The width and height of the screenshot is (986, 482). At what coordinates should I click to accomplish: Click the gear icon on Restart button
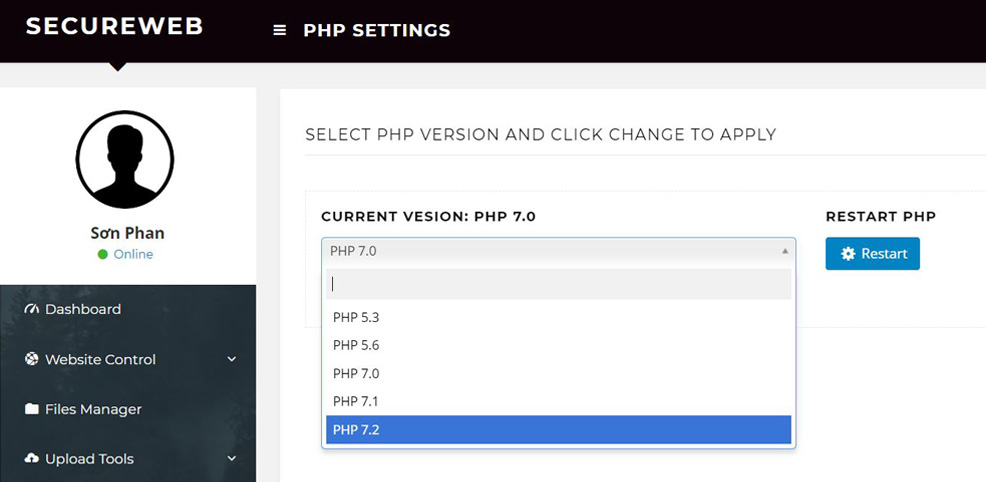point(848,254)
